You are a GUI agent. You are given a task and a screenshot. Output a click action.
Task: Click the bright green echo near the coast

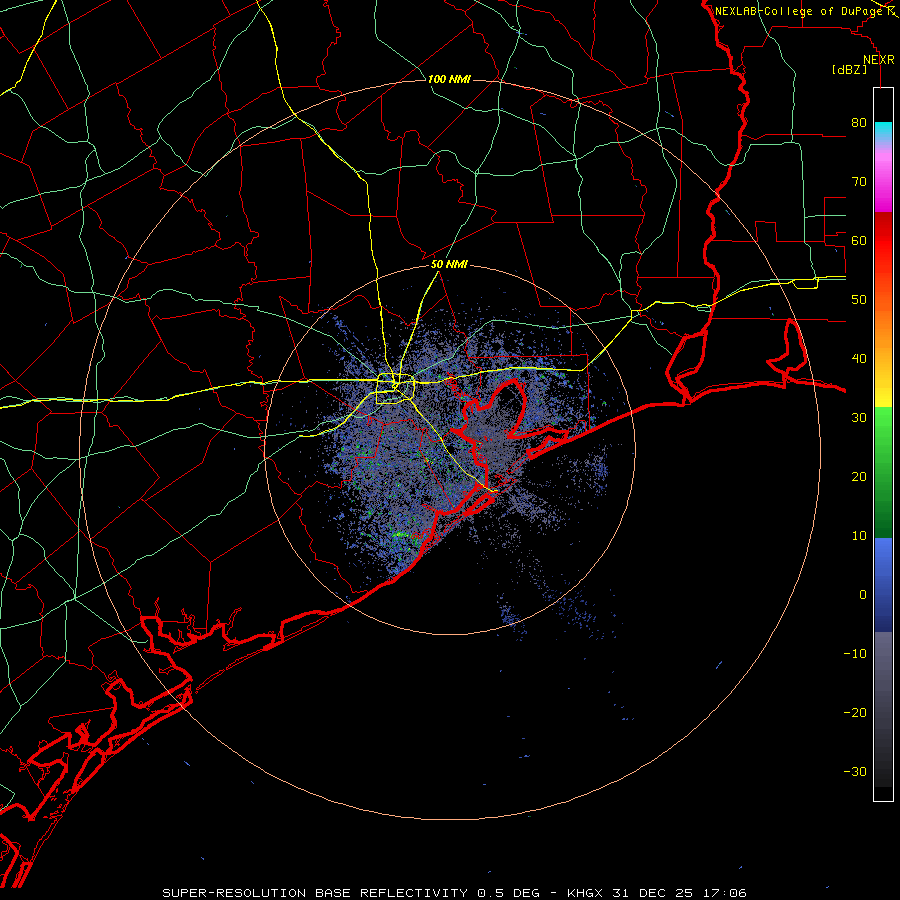coord(401,534)
